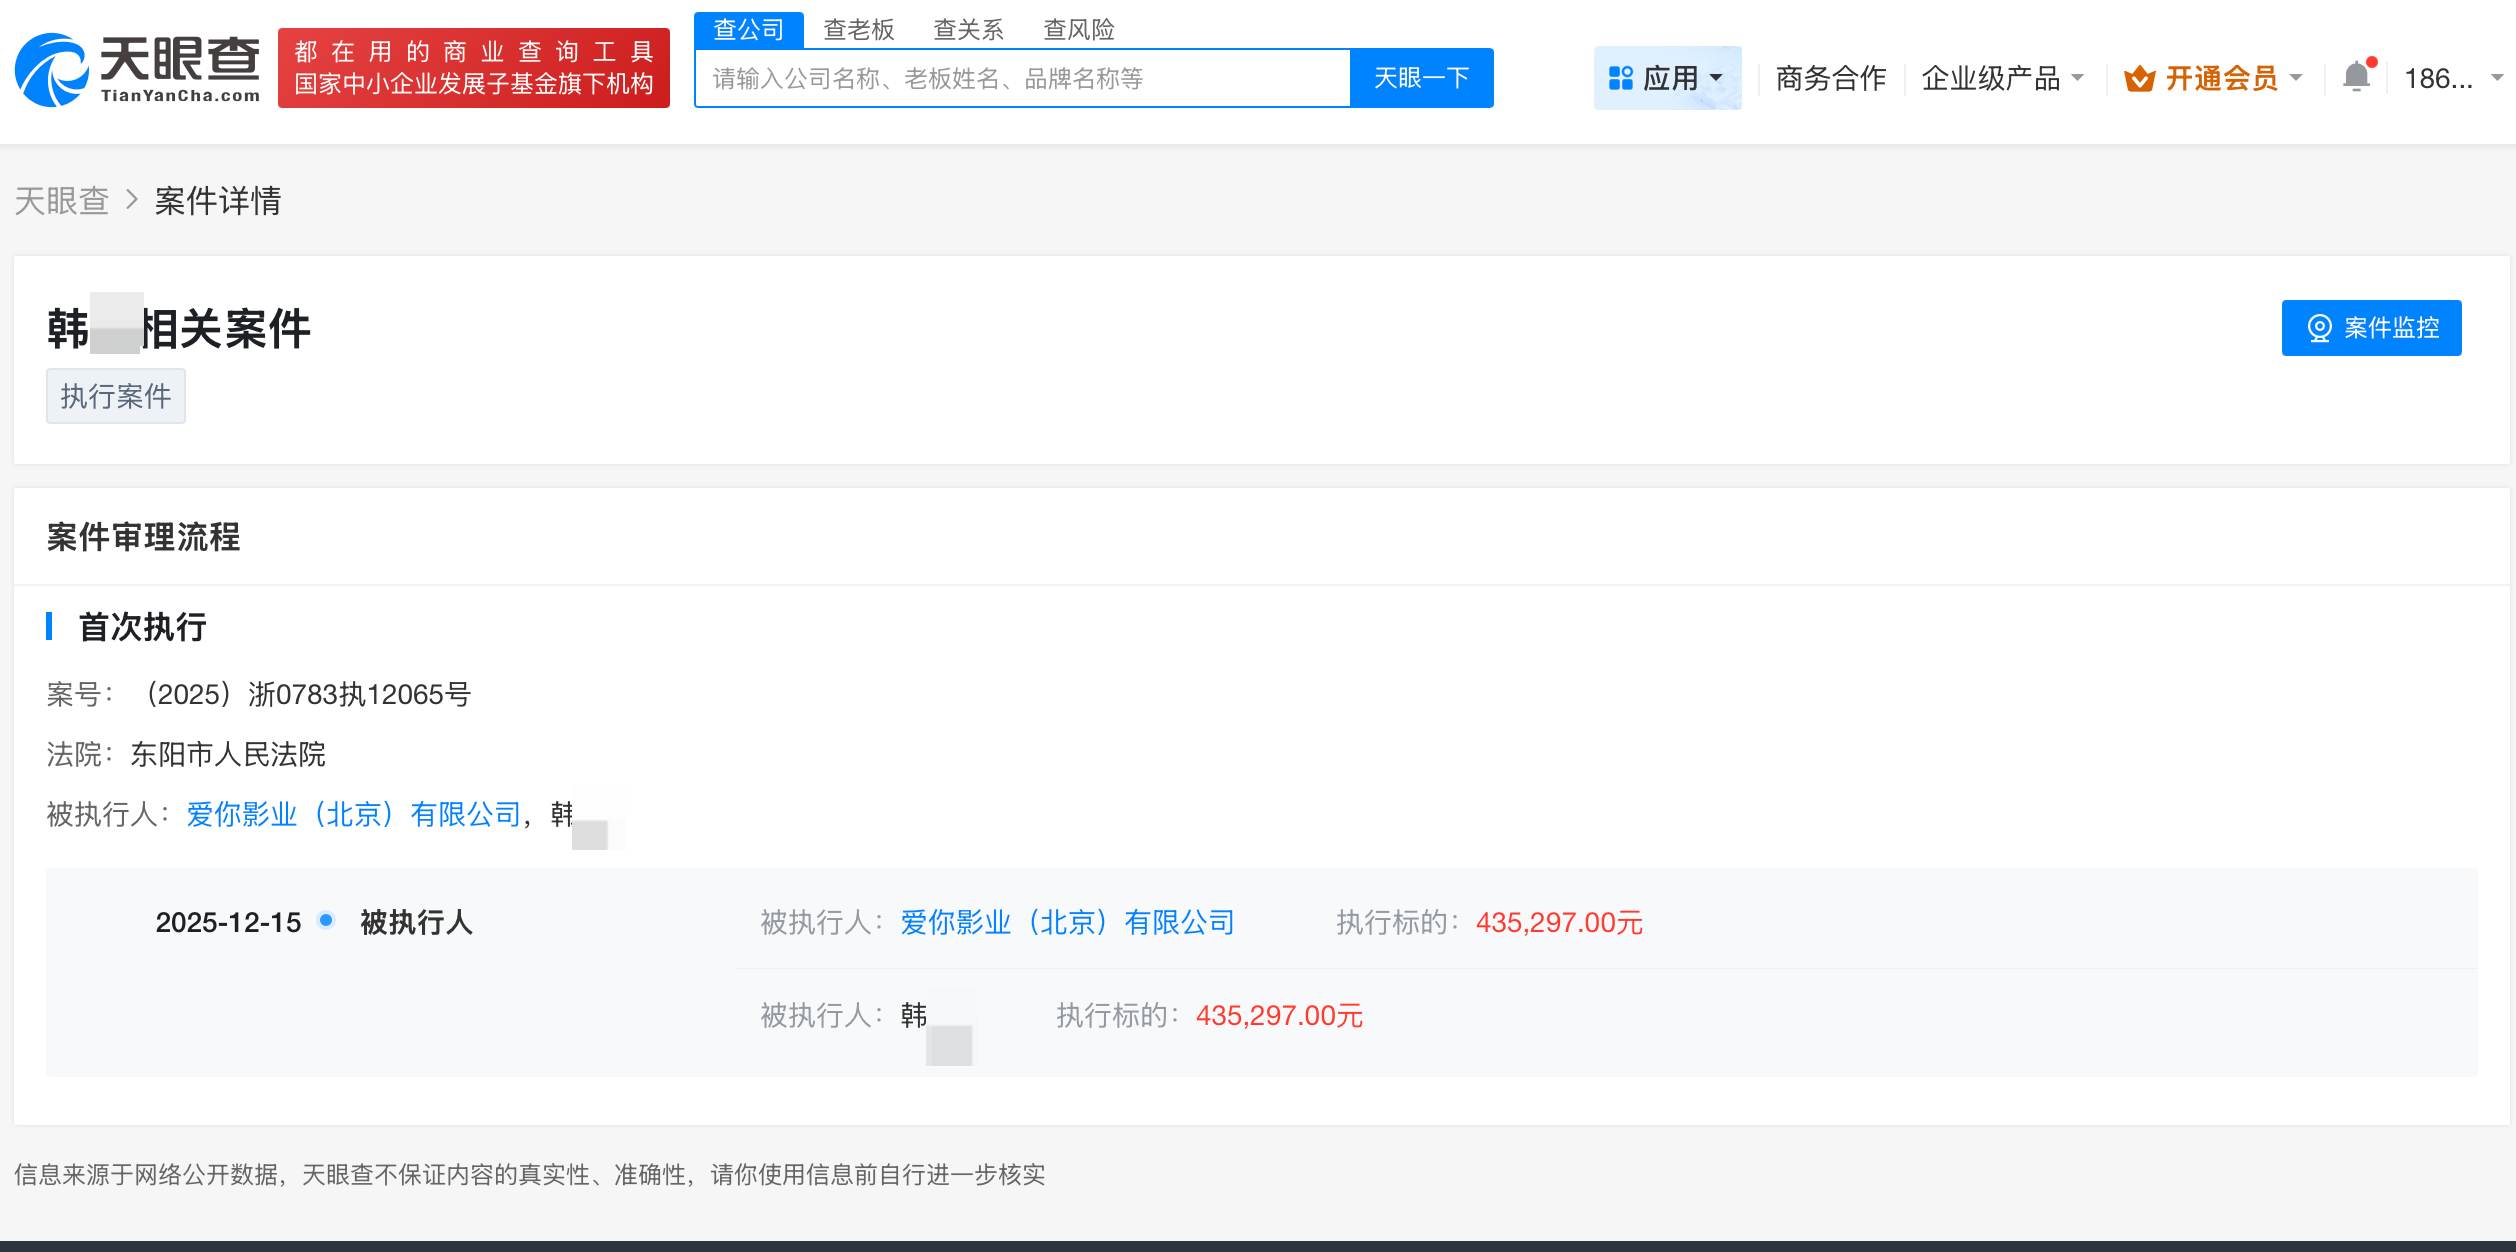Click 商务合作 in the top menu
The image size is (2516, 1252).
tap(1828, 78)
